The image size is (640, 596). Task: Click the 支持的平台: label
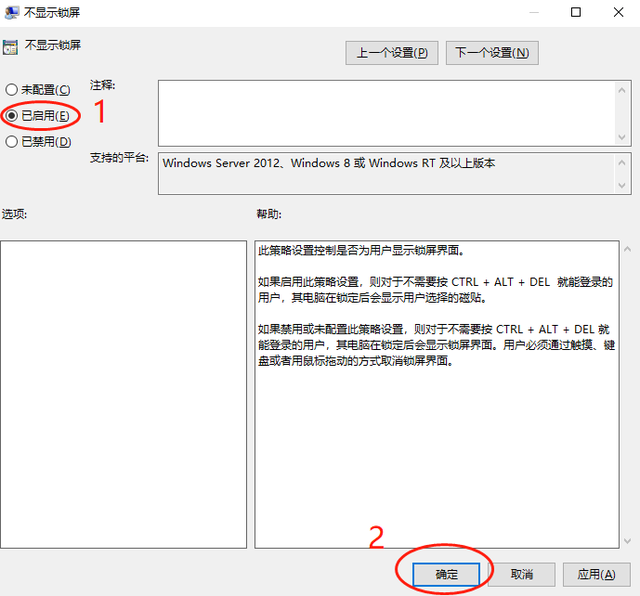click(x=119, y=158)
